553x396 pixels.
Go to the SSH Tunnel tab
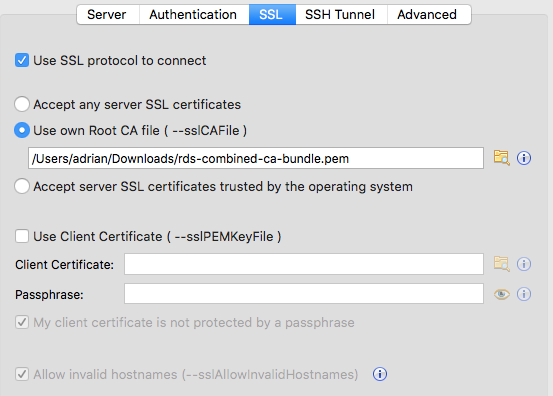[341, 14]
